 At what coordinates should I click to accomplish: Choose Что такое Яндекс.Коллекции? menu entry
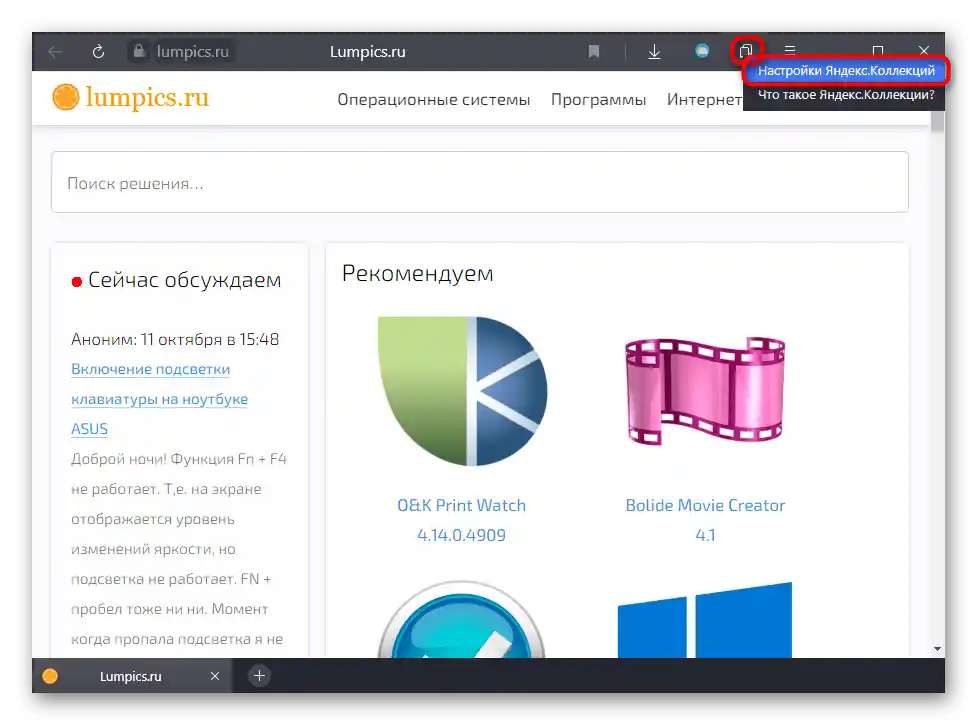pyautogui.click(x=845, y=94)
